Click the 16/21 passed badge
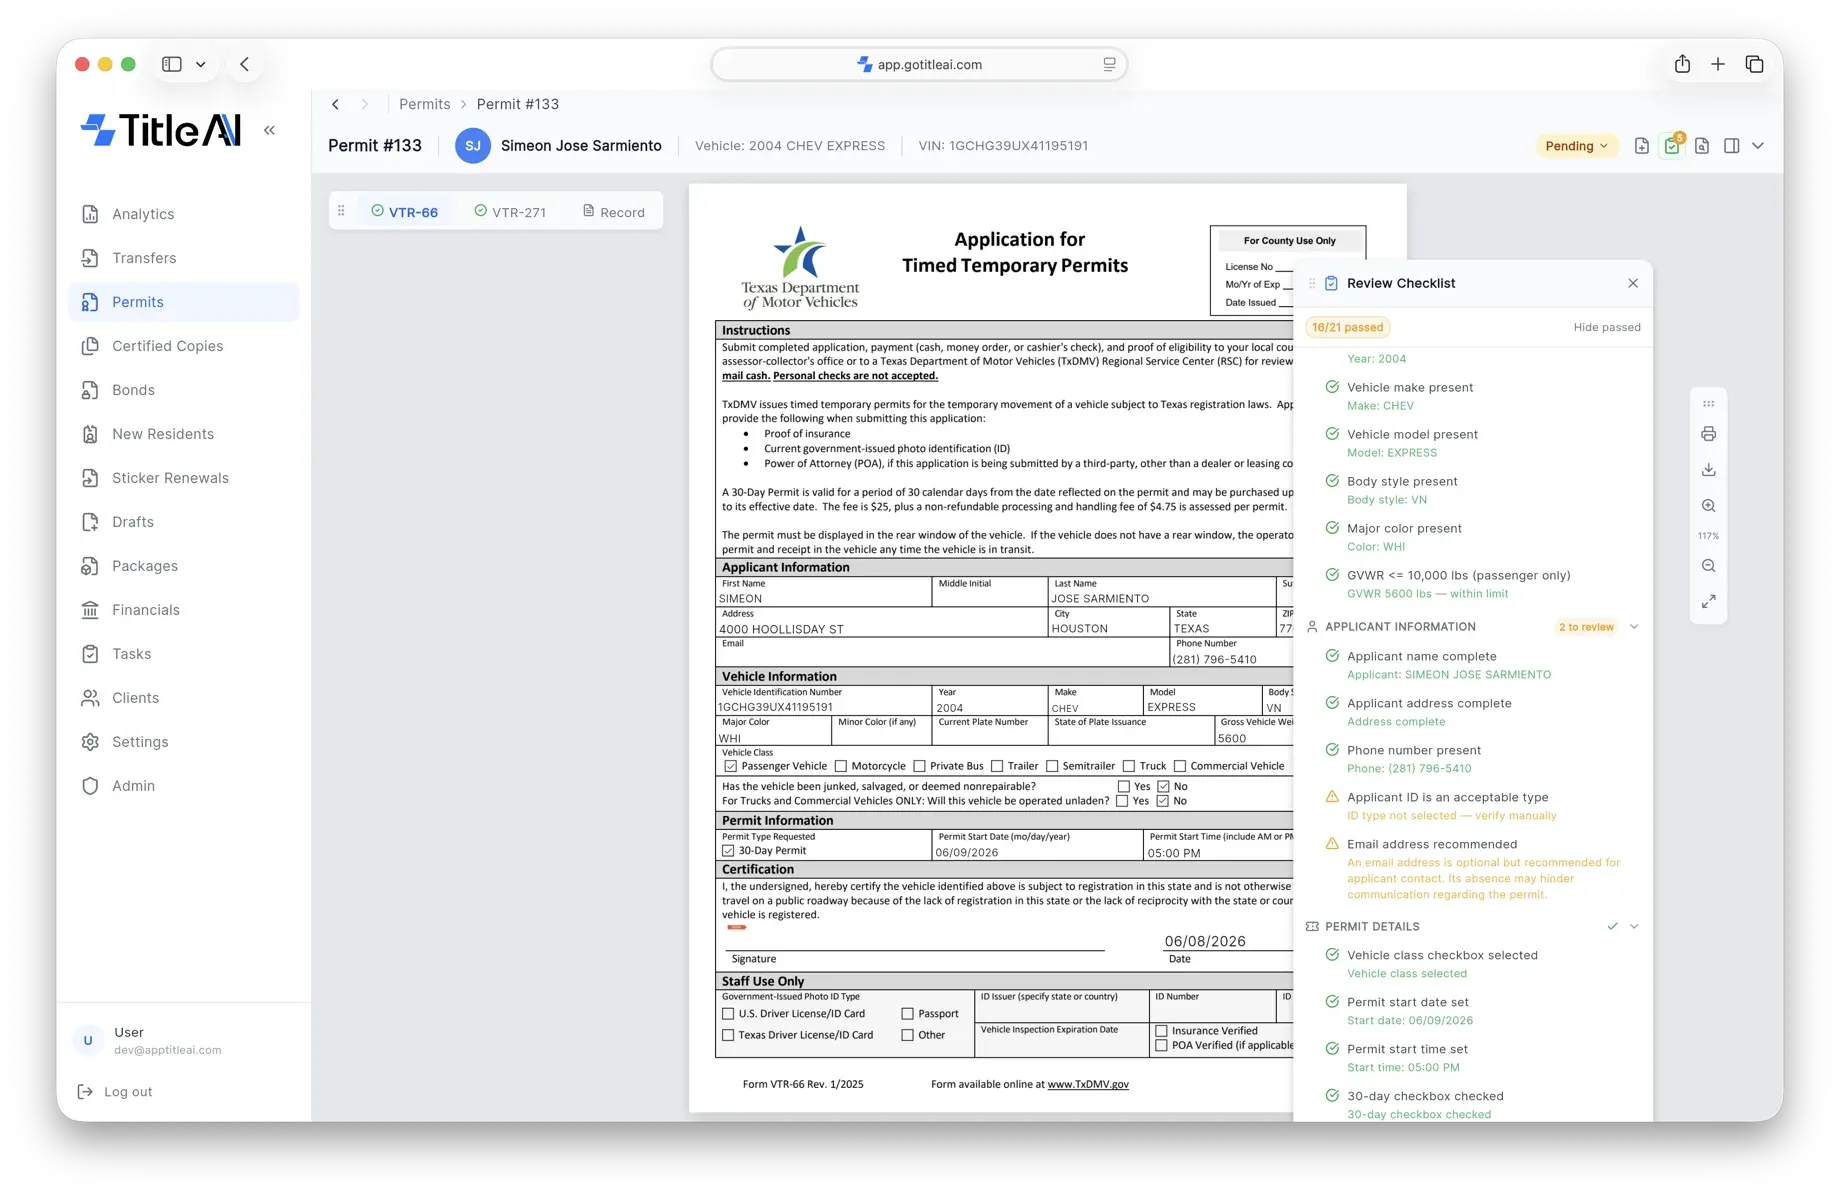The image size is (1840, 1196). pyautogui.click(x=1347, y=327)
